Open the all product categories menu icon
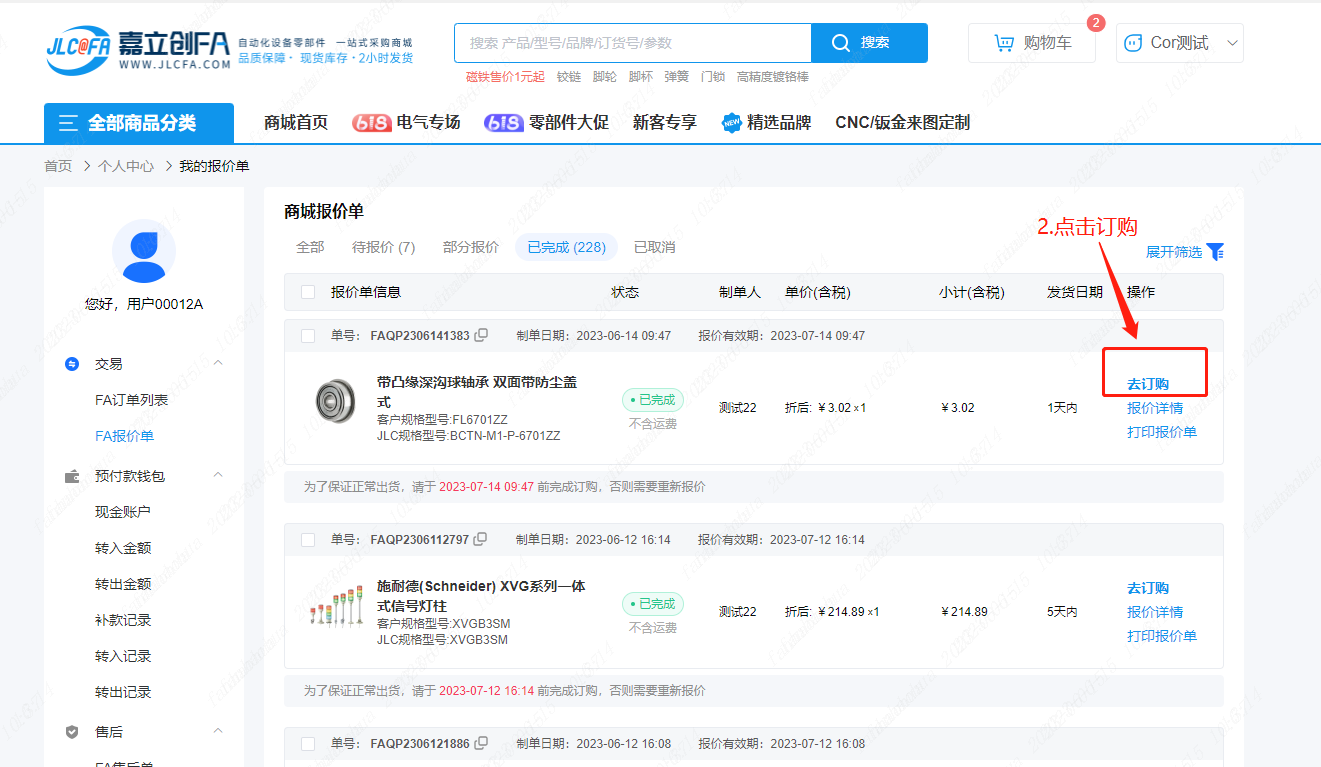Screen dimensions: 1321x767 coord(68,123)
